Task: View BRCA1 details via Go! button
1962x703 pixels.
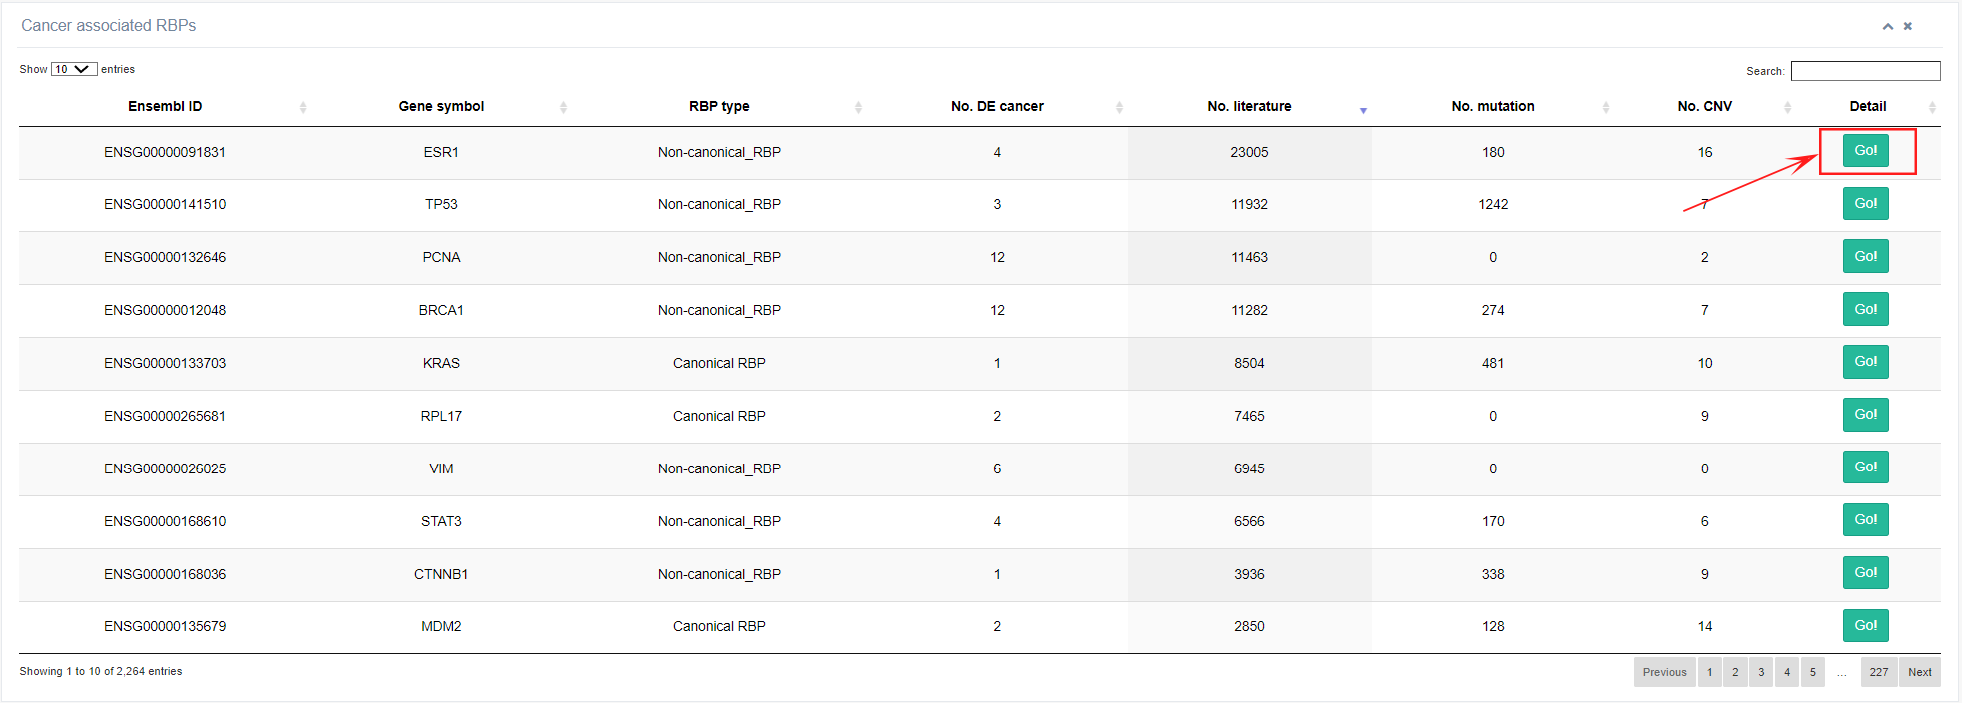Action: click(1865, 310)
